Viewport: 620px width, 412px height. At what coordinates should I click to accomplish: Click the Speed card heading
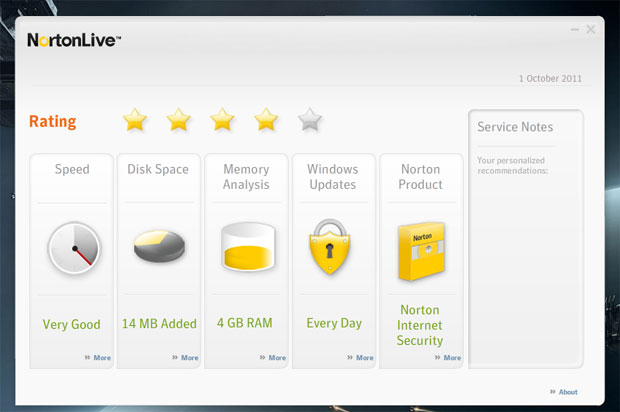(72, 169)
